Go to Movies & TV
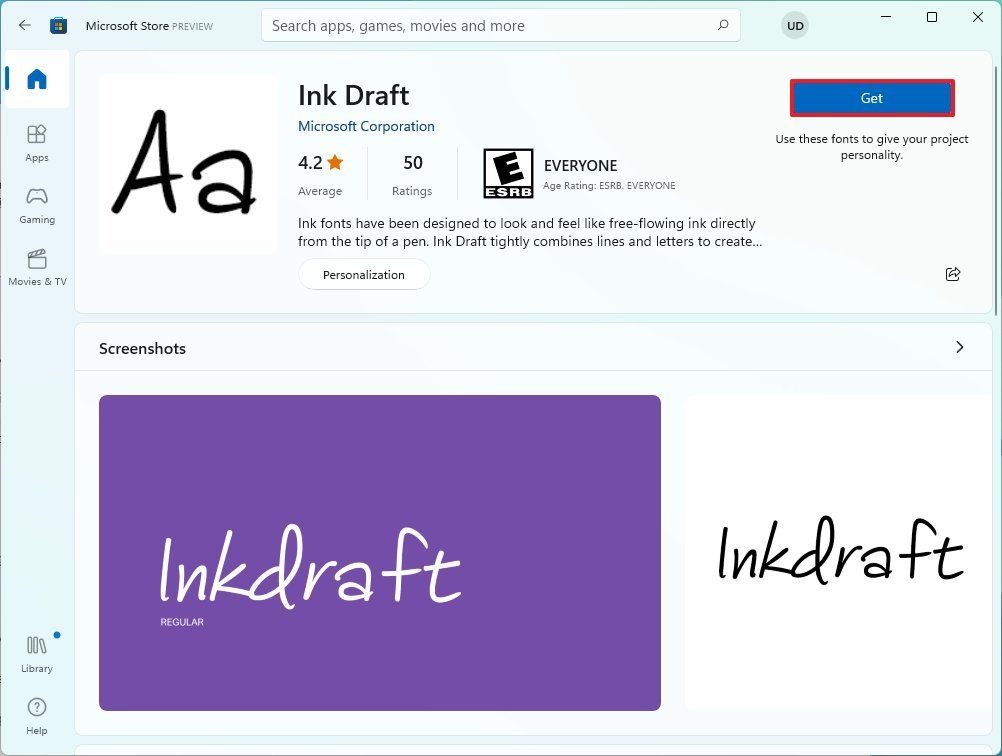Viewport: 1002px width, 756px height. [x=36, y=265]
